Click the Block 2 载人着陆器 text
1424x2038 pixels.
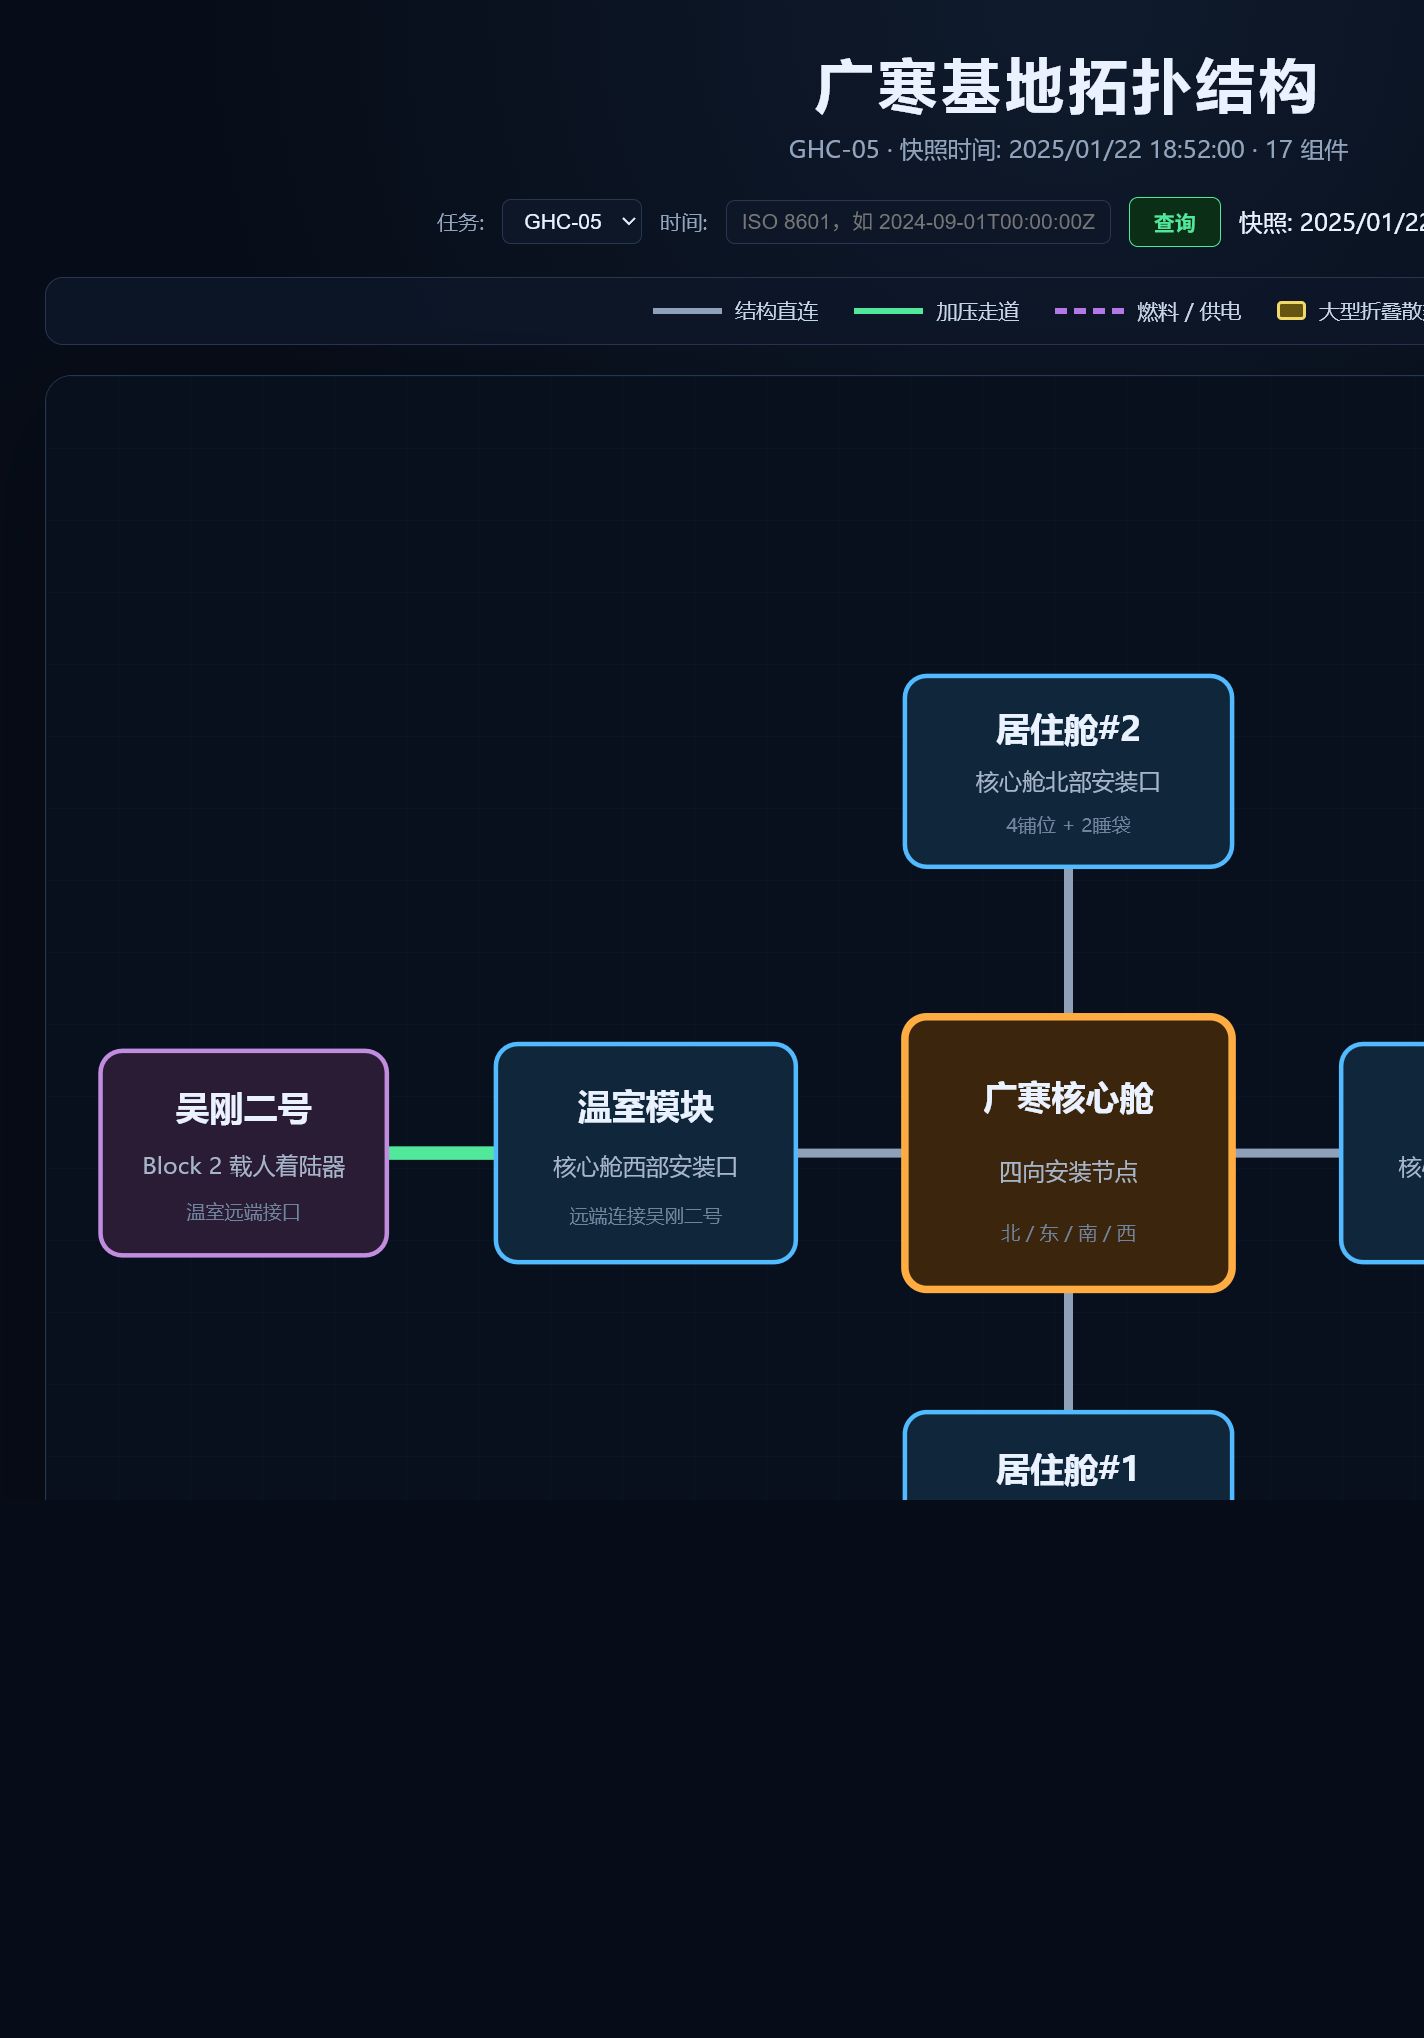tap(243, 1166)
